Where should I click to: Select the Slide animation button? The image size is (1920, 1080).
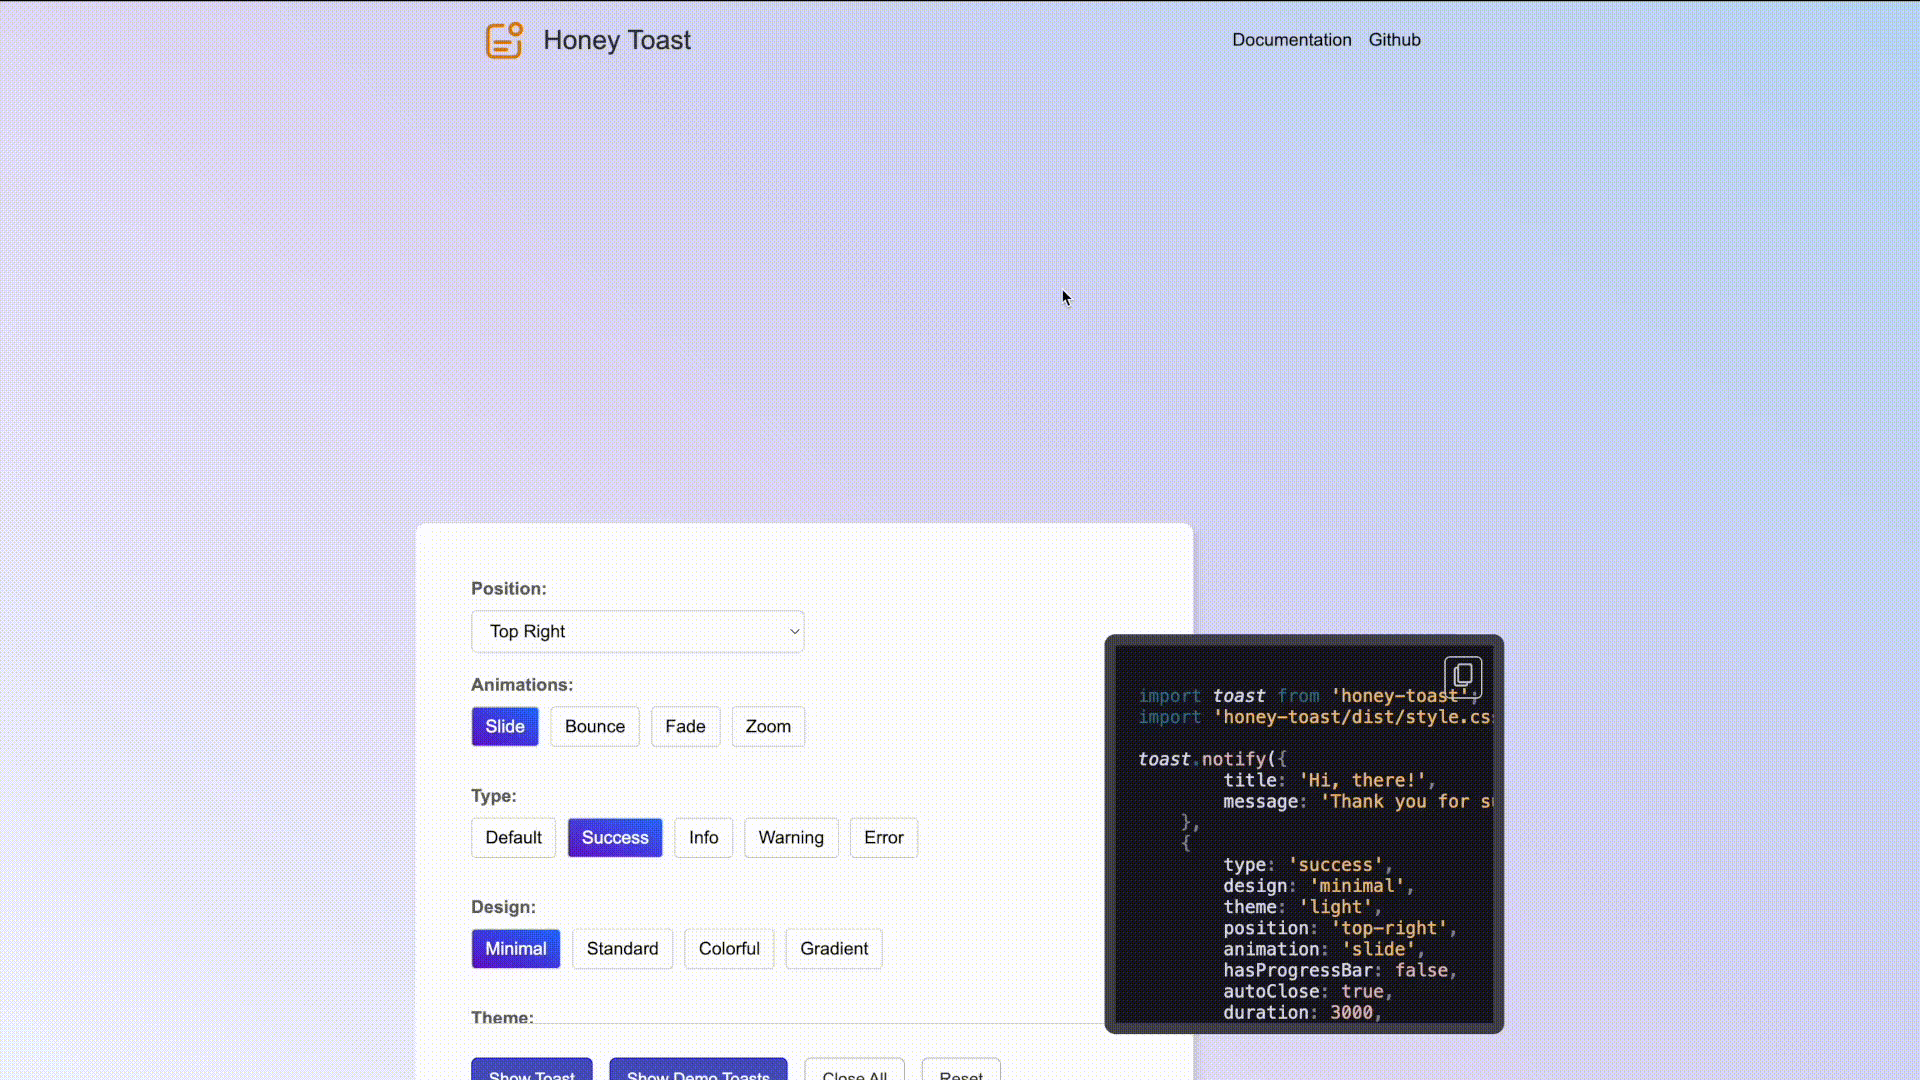tap(505, 725)
